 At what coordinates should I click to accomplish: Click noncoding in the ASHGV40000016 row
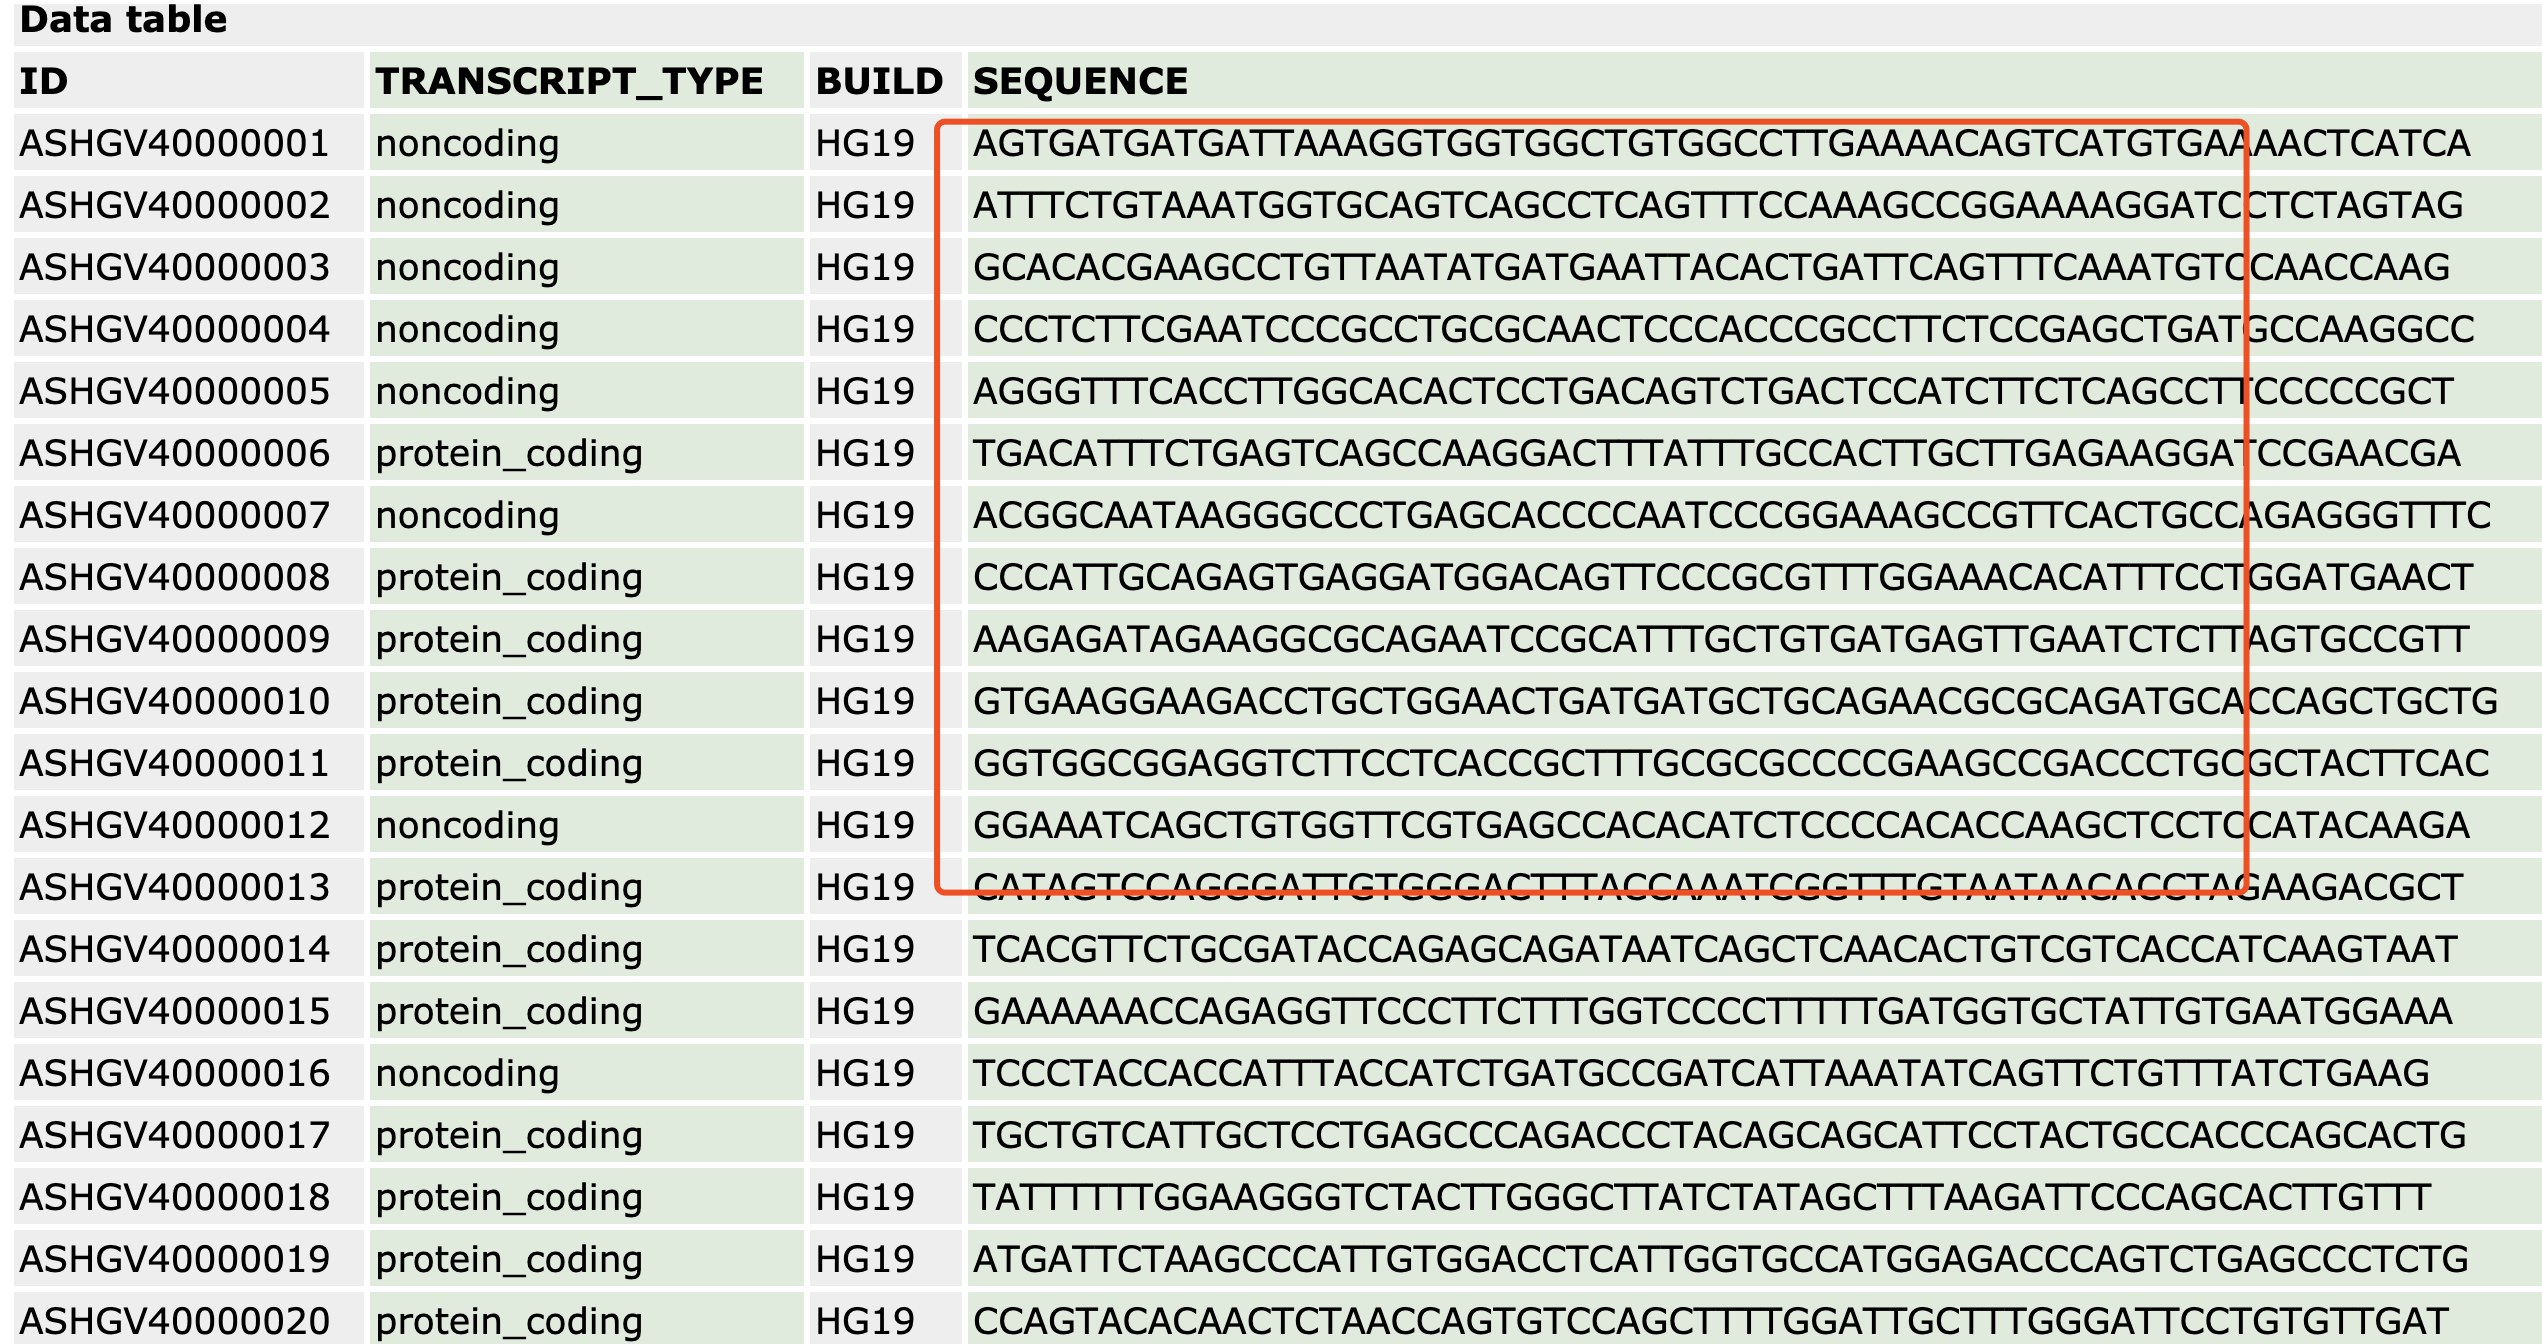pos(467,1074)
